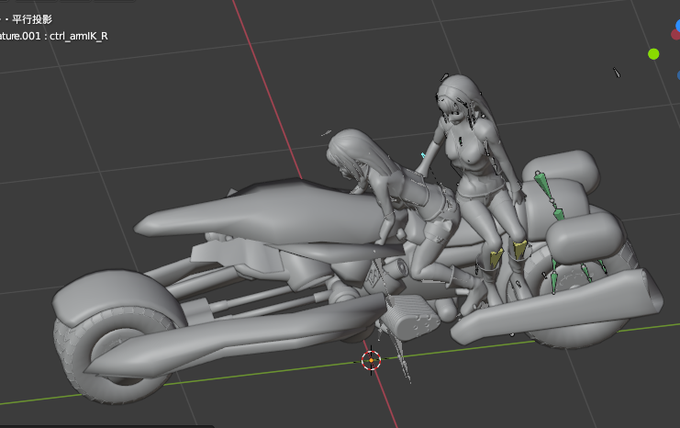680x428 pixels.
Task: Select the small grey bone near the gizmo
Action: (617, 72)
